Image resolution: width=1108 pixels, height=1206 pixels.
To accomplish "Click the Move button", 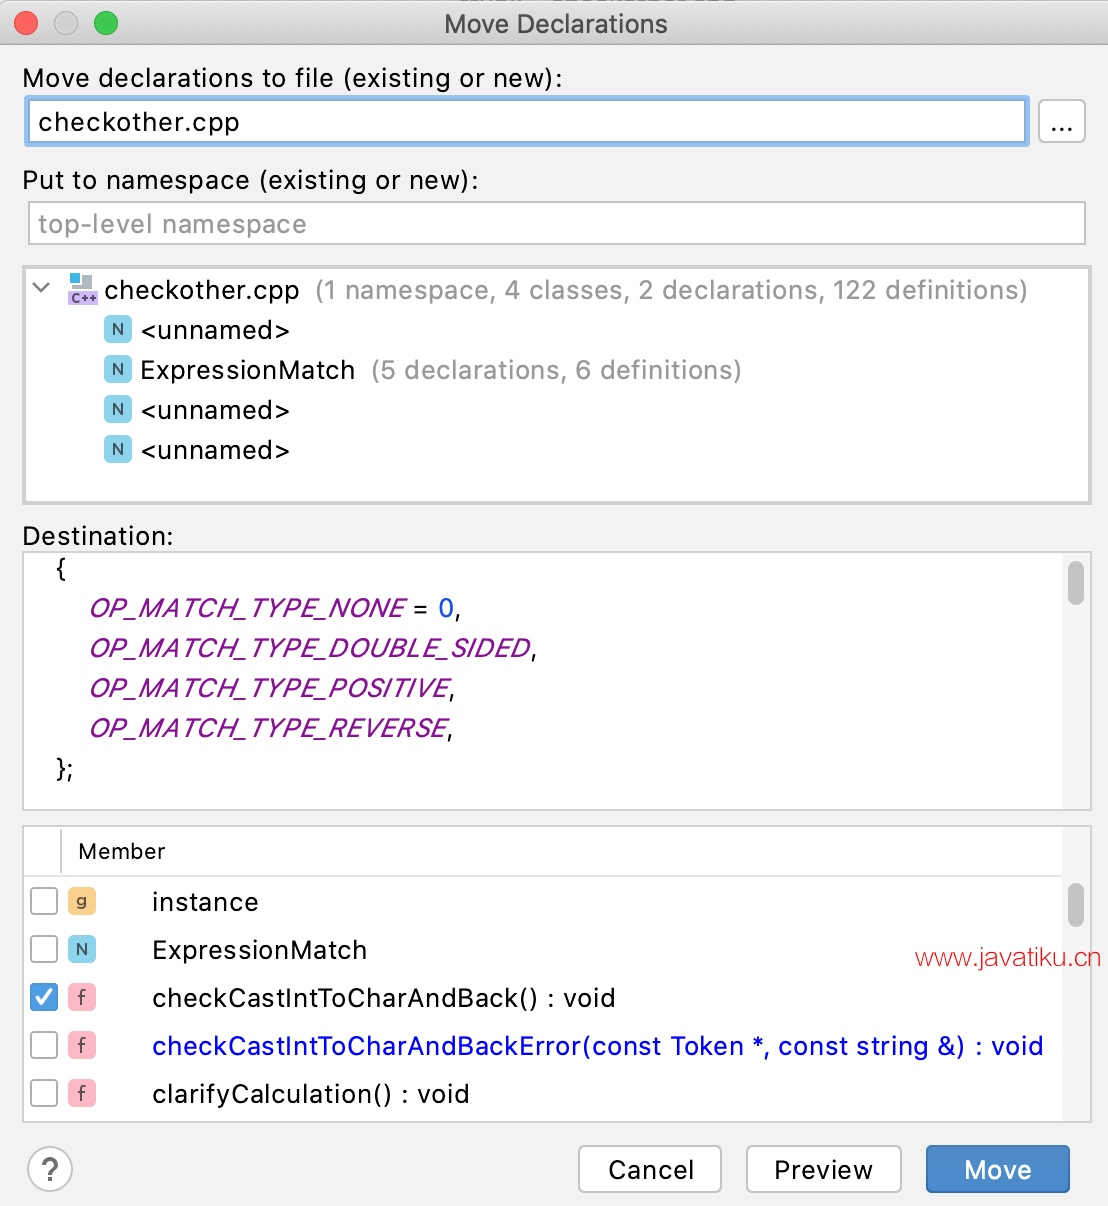I will coord(997,1169).
